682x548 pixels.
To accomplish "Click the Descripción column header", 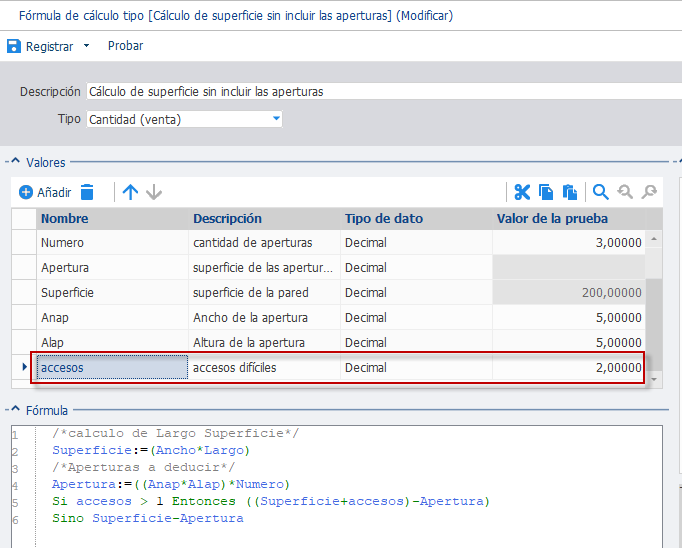I will (264, 218).
